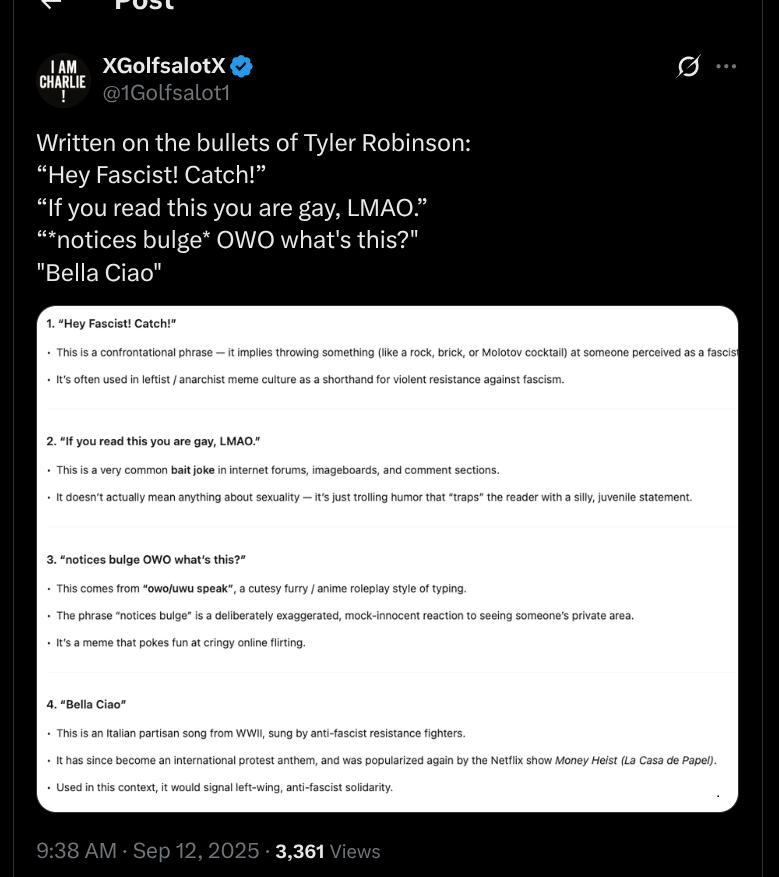Click the Sep 12, 2025 date

[196, 851]
